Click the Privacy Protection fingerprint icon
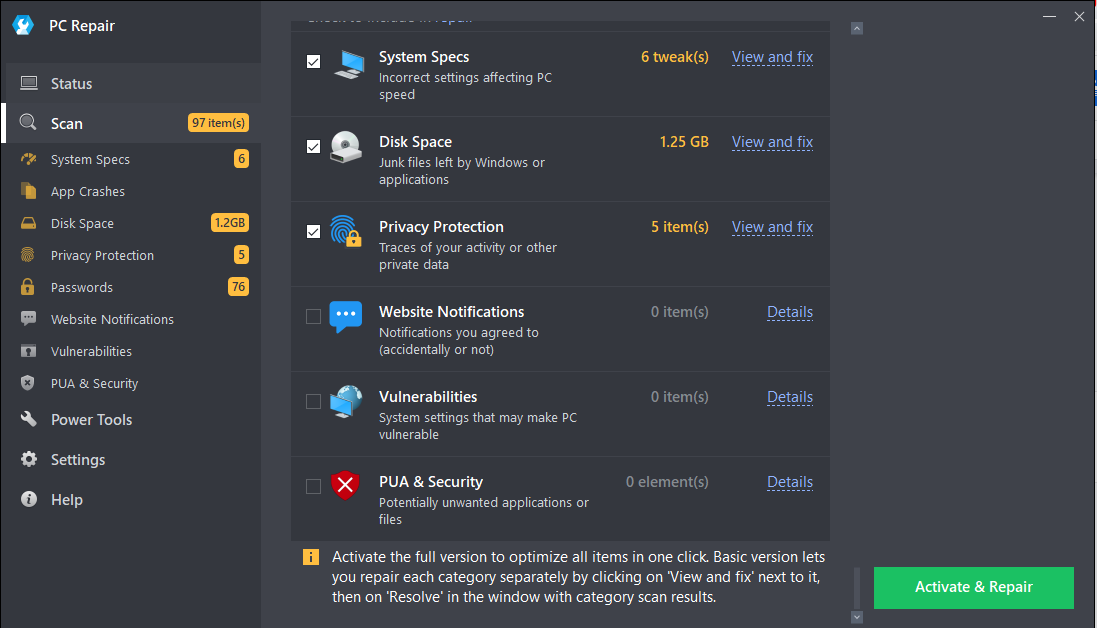The height and width of the screenshot is (628, 1097). pyautogui.click(x=345, y=231)
